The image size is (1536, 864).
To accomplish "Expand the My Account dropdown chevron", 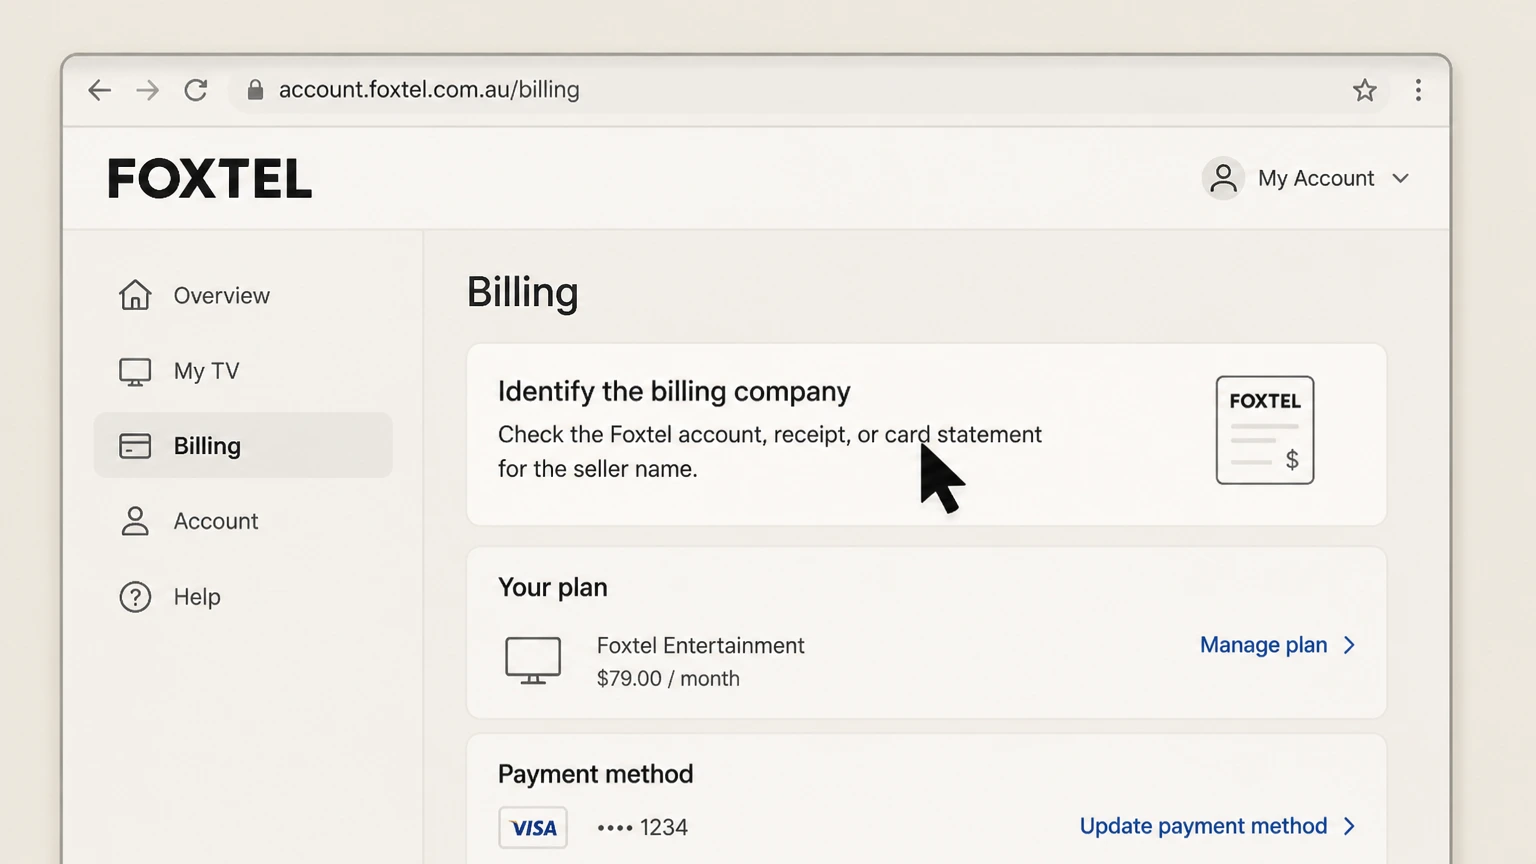I will [x=1400, y=178].
